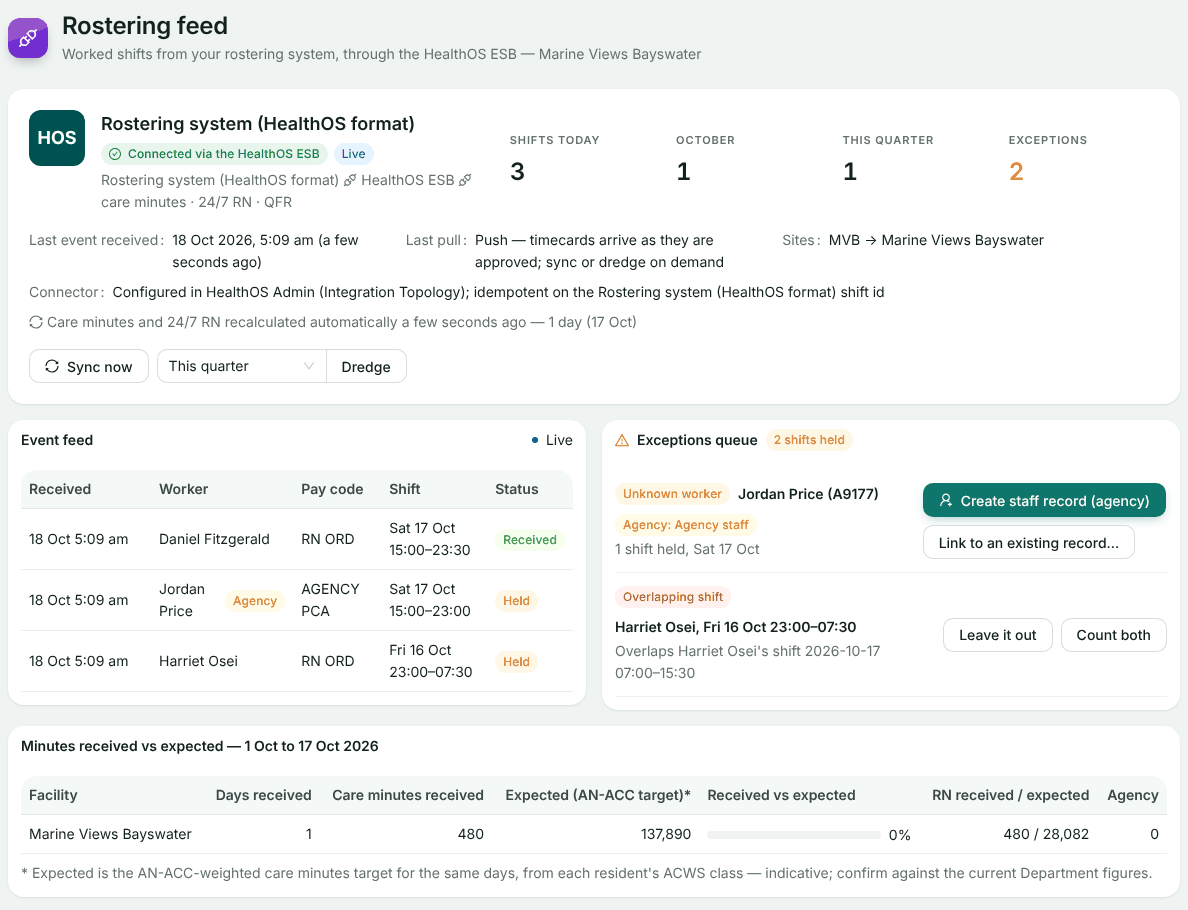Click the warning triangle in Exceptions queue

pos(622,440)
